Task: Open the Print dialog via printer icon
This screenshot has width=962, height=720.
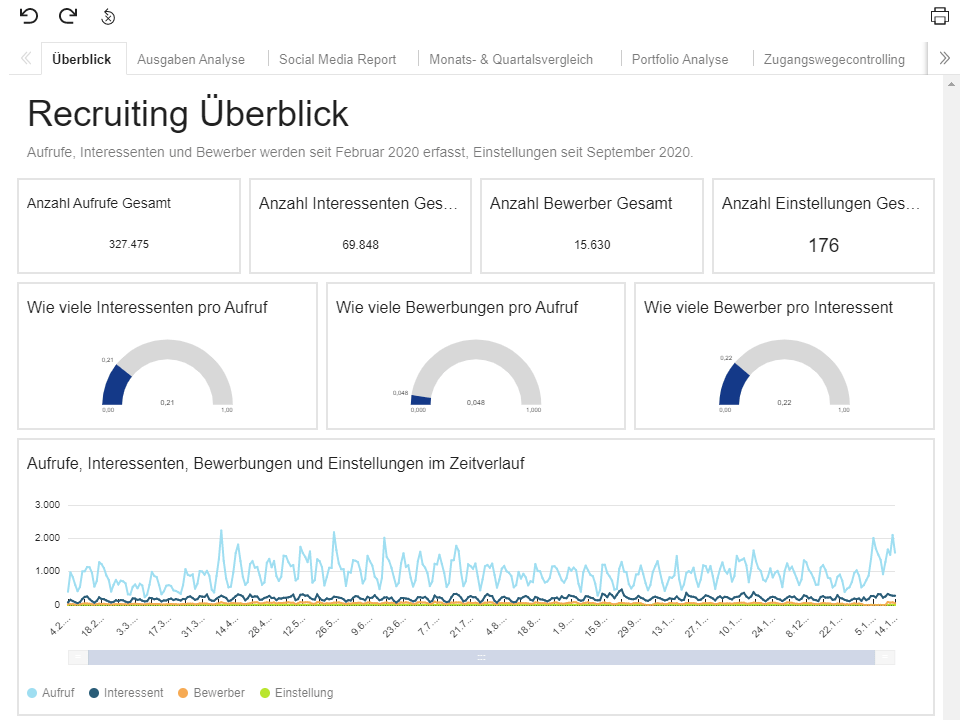Action: click(x=939, y=16)
